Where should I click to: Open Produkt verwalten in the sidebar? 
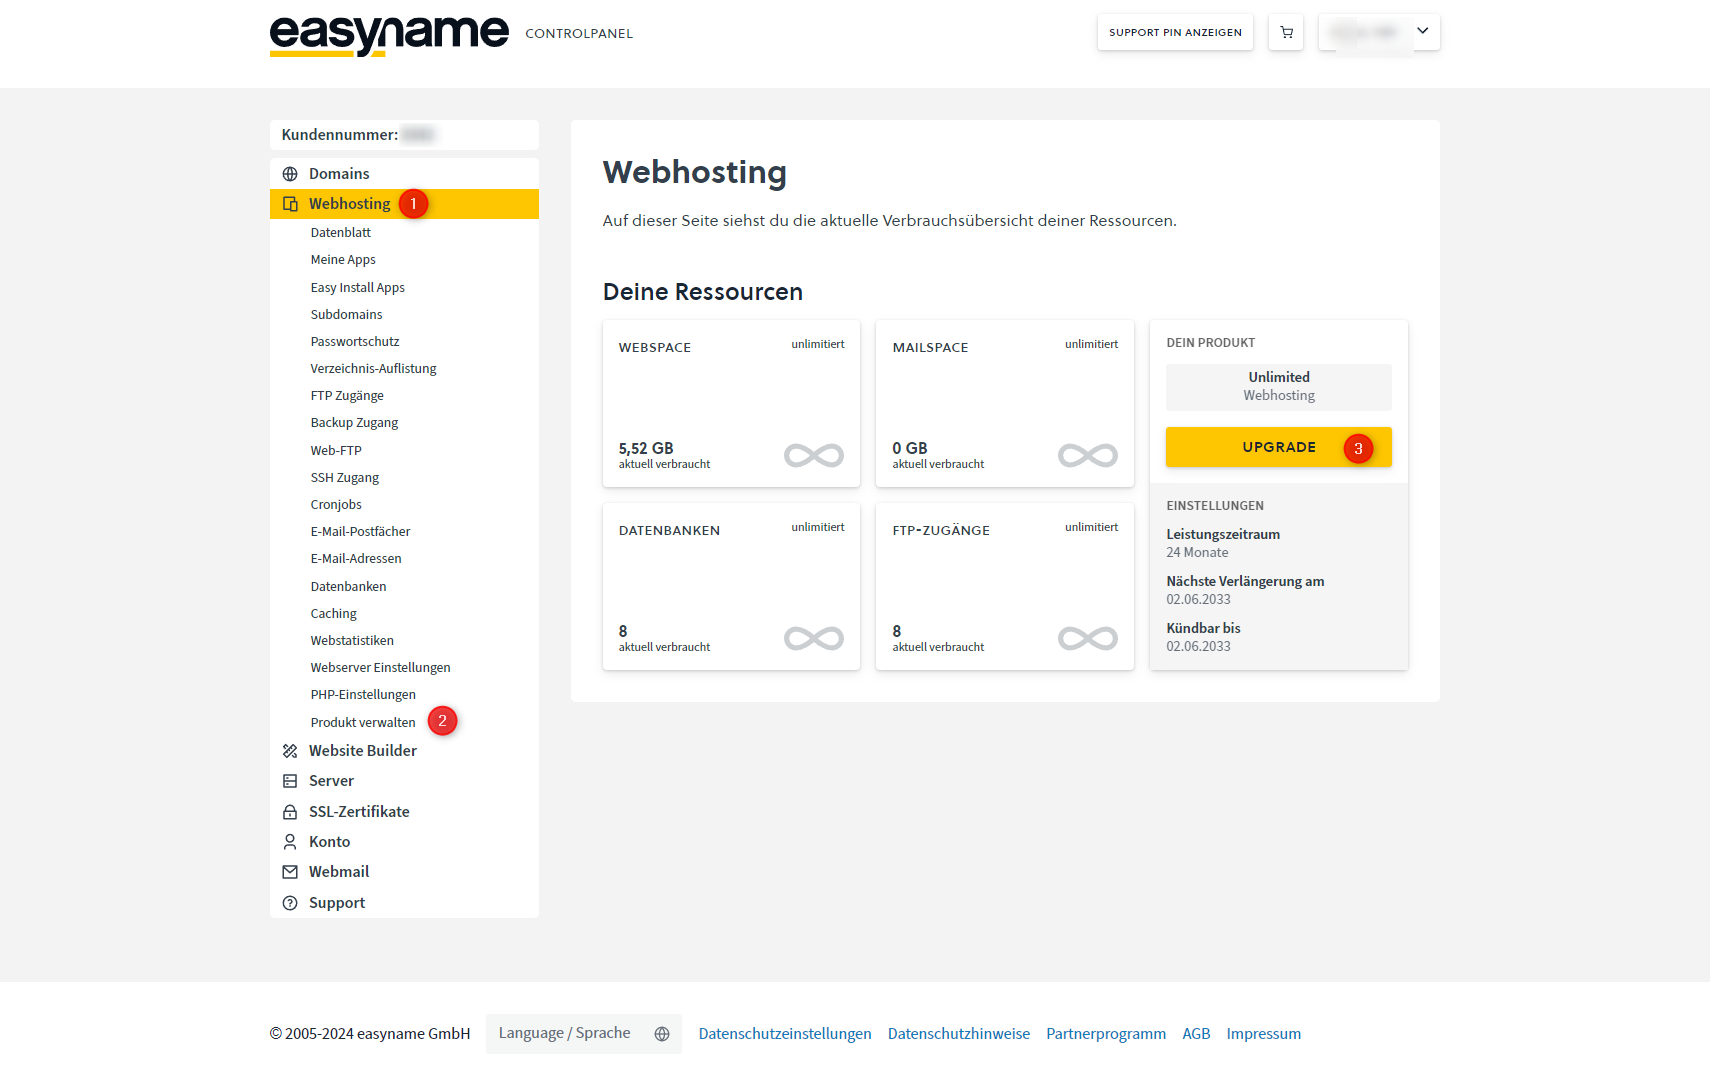tap(363, 722)
